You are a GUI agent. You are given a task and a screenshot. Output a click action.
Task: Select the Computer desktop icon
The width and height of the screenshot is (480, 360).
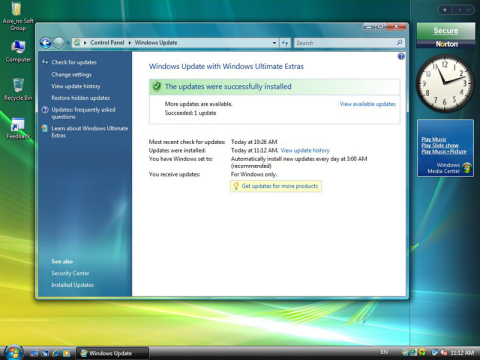click(x=18, y=51)
